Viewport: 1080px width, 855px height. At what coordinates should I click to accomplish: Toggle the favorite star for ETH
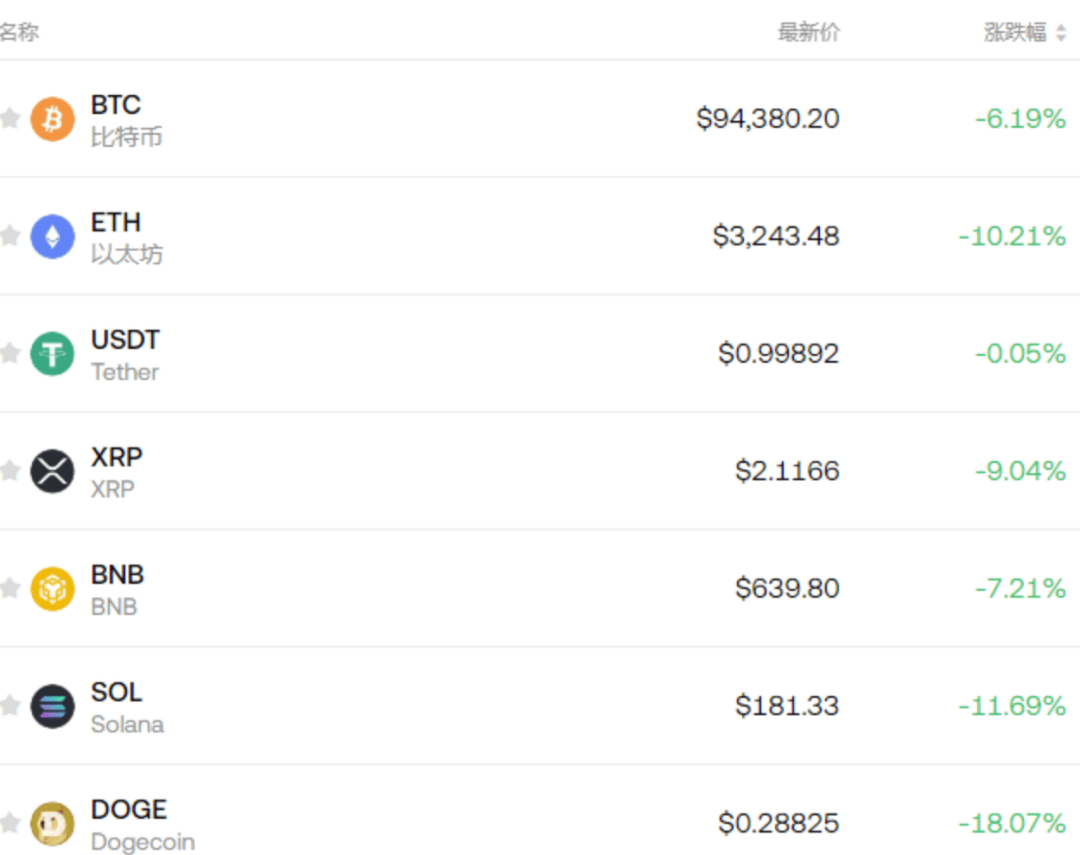[x=10, y=237]
